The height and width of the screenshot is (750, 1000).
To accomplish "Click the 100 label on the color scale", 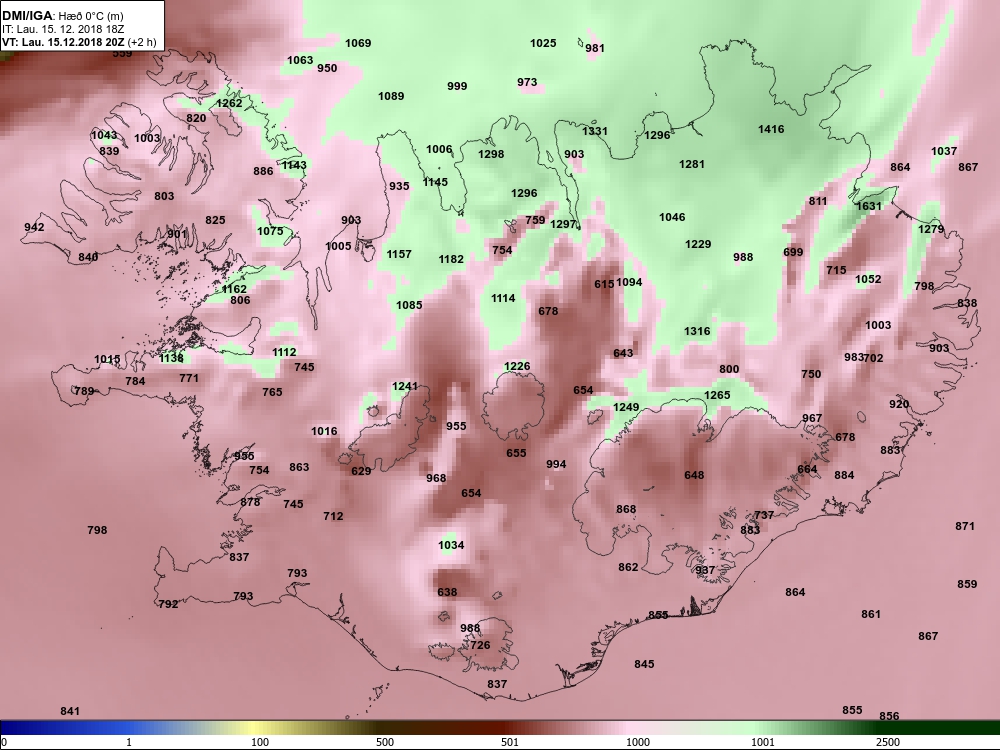I will click(260, 742).
